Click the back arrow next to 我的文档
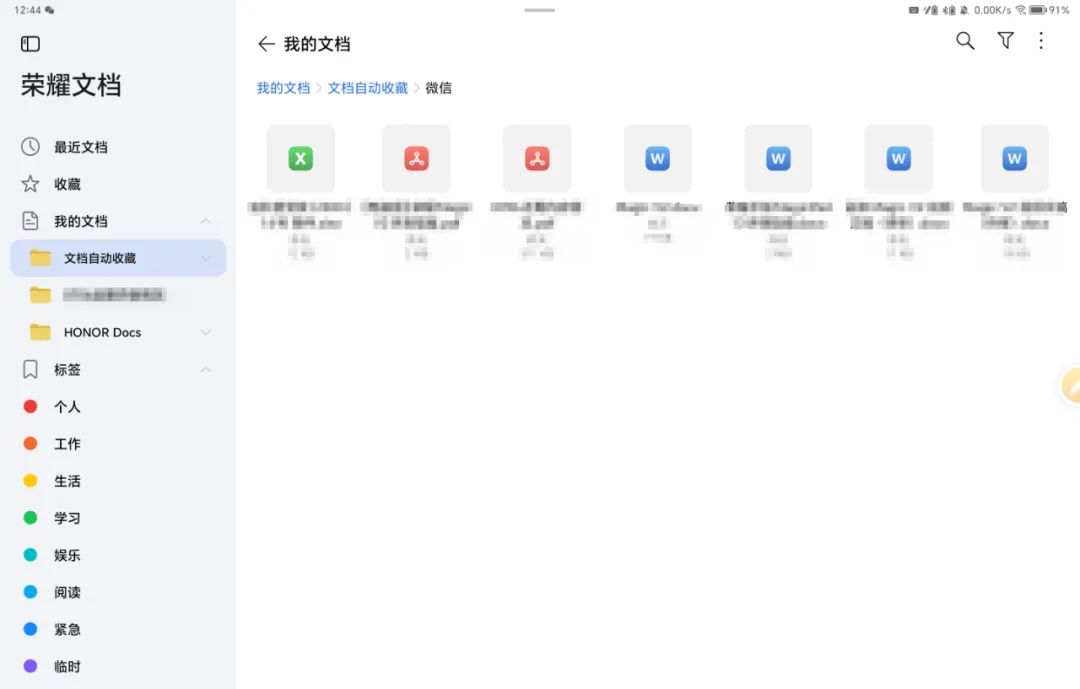 (266, 44)
